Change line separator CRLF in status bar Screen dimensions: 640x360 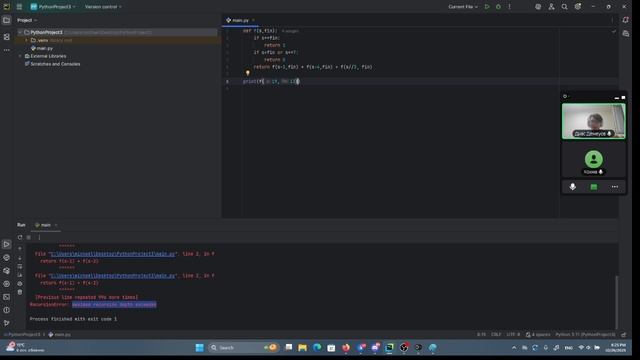pos(496,335)
